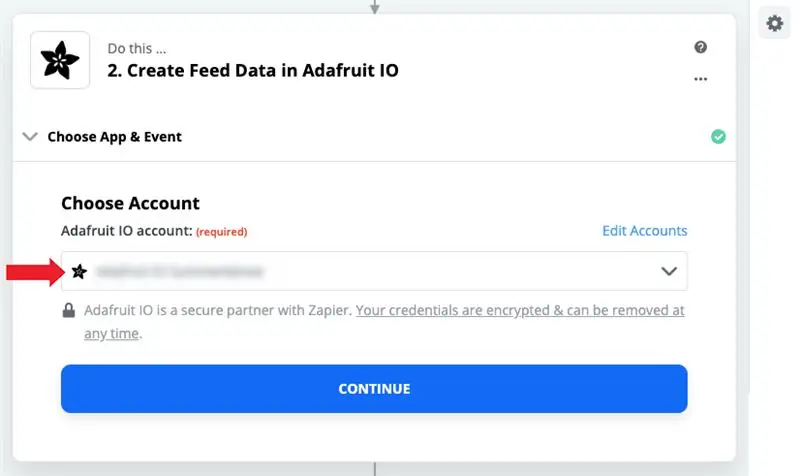Click the blurred account name text

[180, 272]
